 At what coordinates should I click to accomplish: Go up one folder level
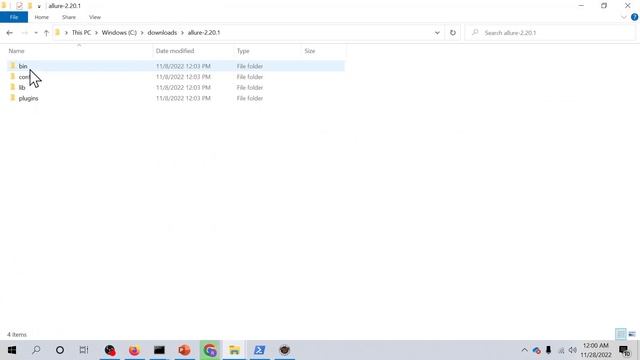coord(46,33)
